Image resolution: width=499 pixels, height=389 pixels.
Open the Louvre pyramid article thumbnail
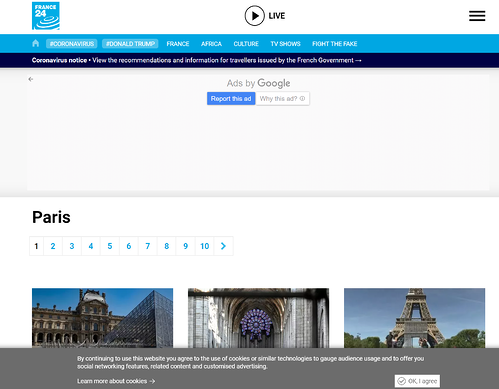click(102, 318)
